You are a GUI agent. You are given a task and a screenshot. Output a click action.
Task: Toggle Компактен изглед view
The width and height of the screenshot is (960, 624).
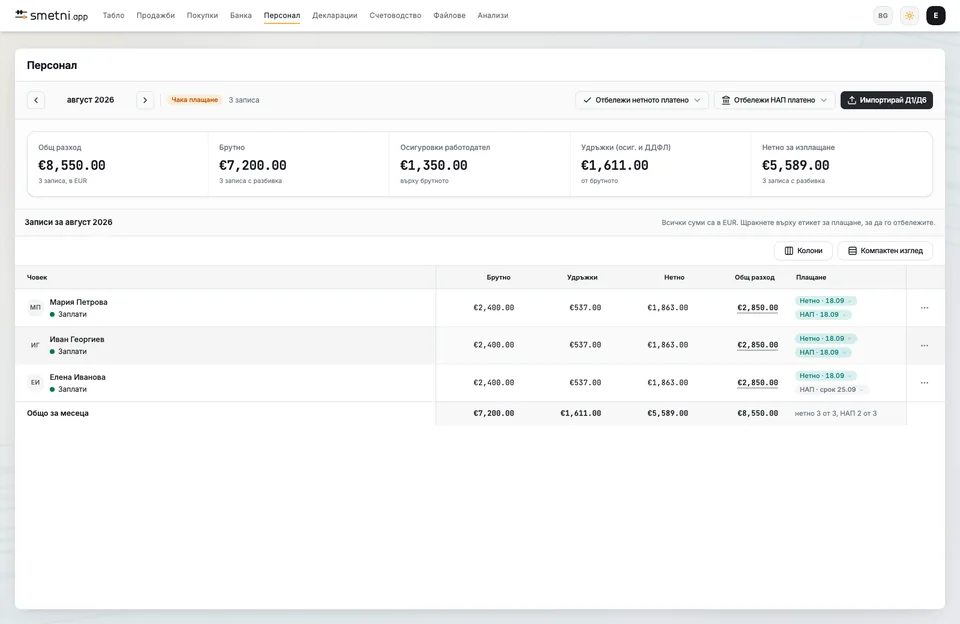tap(885, 250)
